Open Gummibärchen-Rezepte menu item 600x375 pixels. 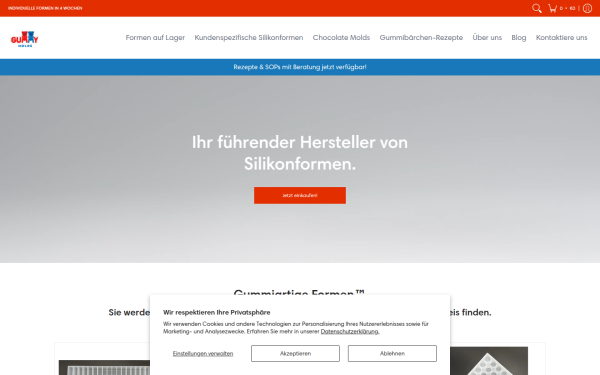click(x=421, y=38)
